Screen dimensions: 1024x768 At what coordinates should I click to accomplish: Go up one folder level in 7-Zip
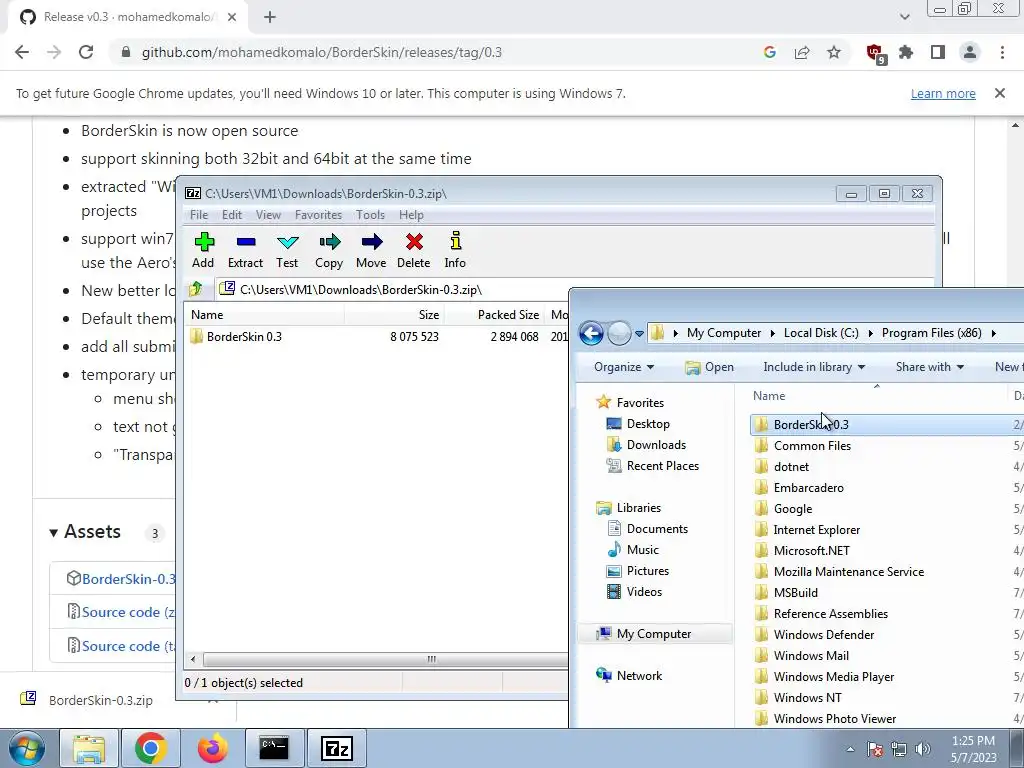pyautogui.click(x=196, y=289)
